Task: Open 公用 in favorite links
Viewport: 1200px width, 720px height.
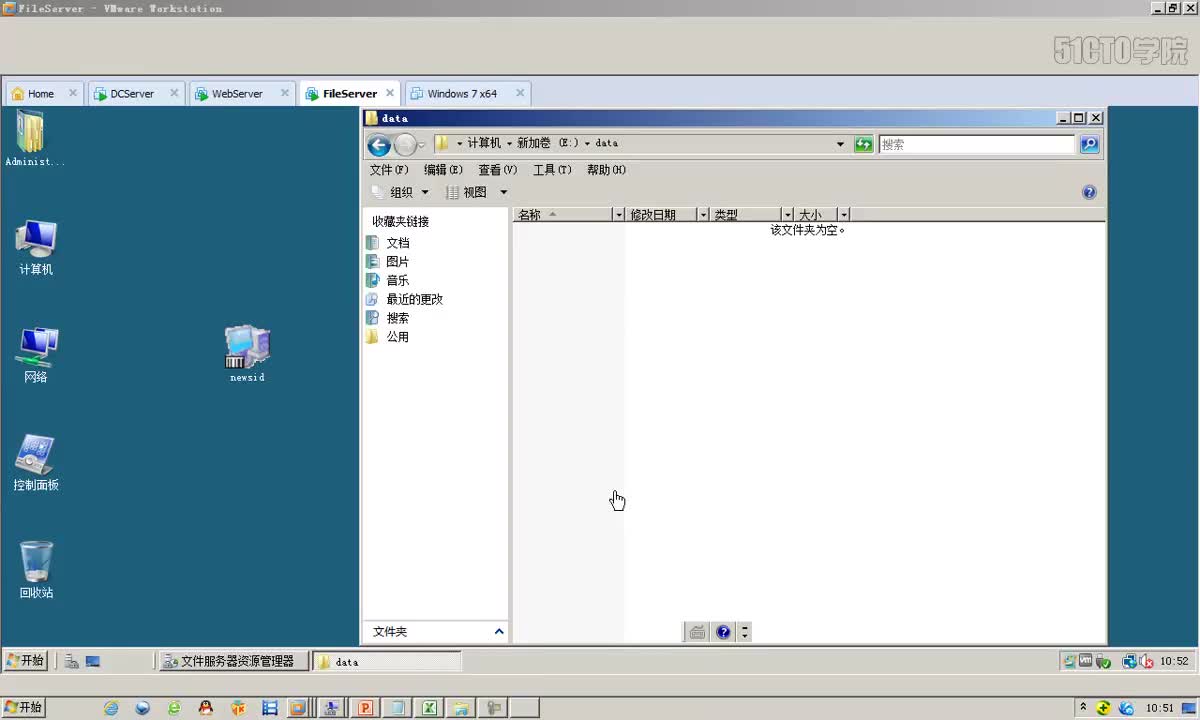Action: coord(387,337)
